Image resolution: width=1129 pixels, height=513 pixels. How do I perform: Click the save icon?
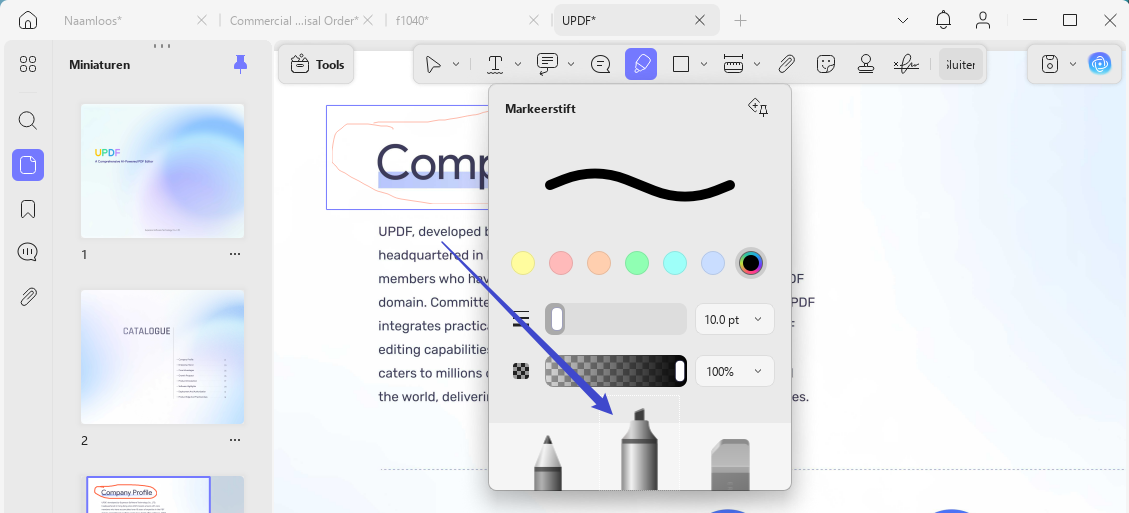(x=1051, y=64)
